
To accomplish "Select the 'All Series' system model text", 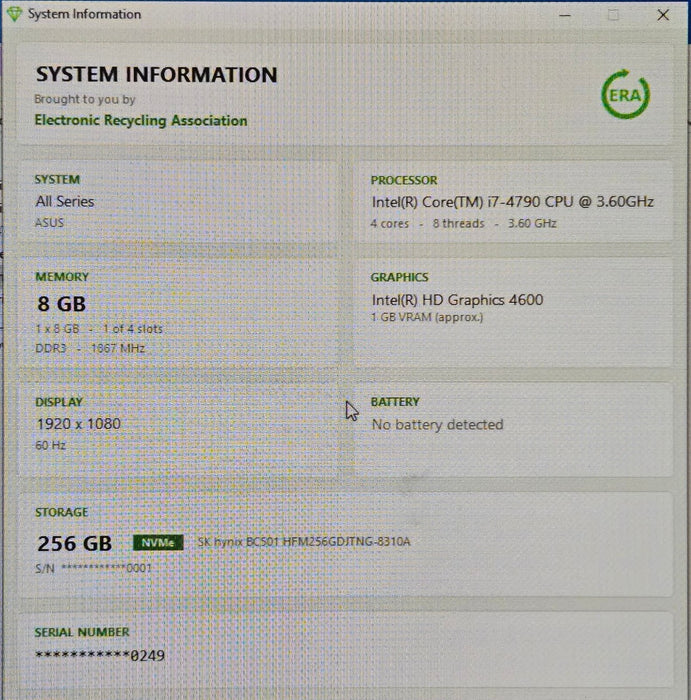I will tap(65, 201).
